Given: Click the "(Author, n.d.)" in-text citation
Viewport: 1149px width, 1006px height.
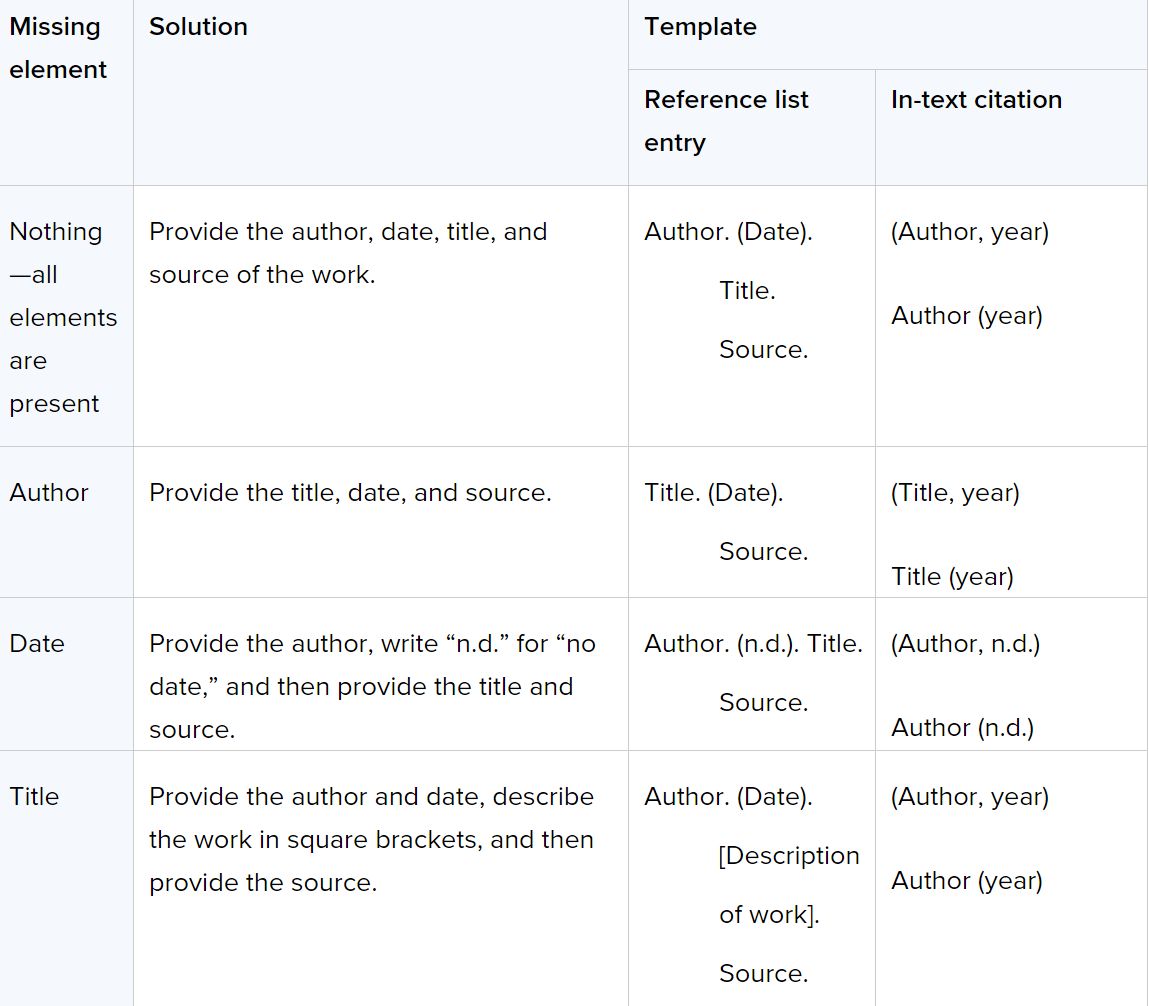Looking at the screenshot, I should click(x=965, y=644).
